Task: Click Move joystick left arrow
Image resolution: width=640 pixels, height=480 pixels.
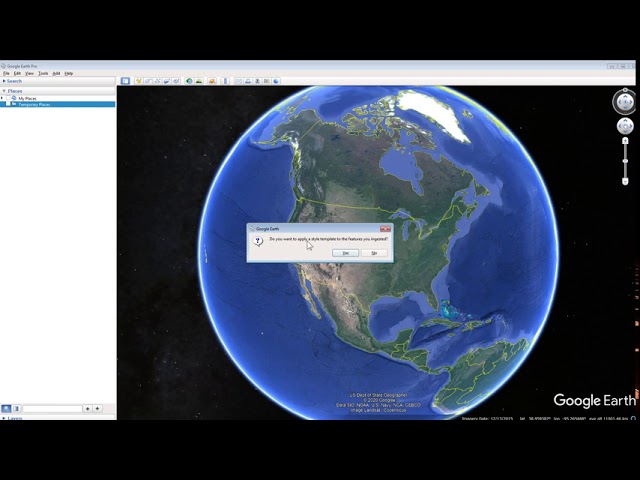Action: (x=620, y=126)
